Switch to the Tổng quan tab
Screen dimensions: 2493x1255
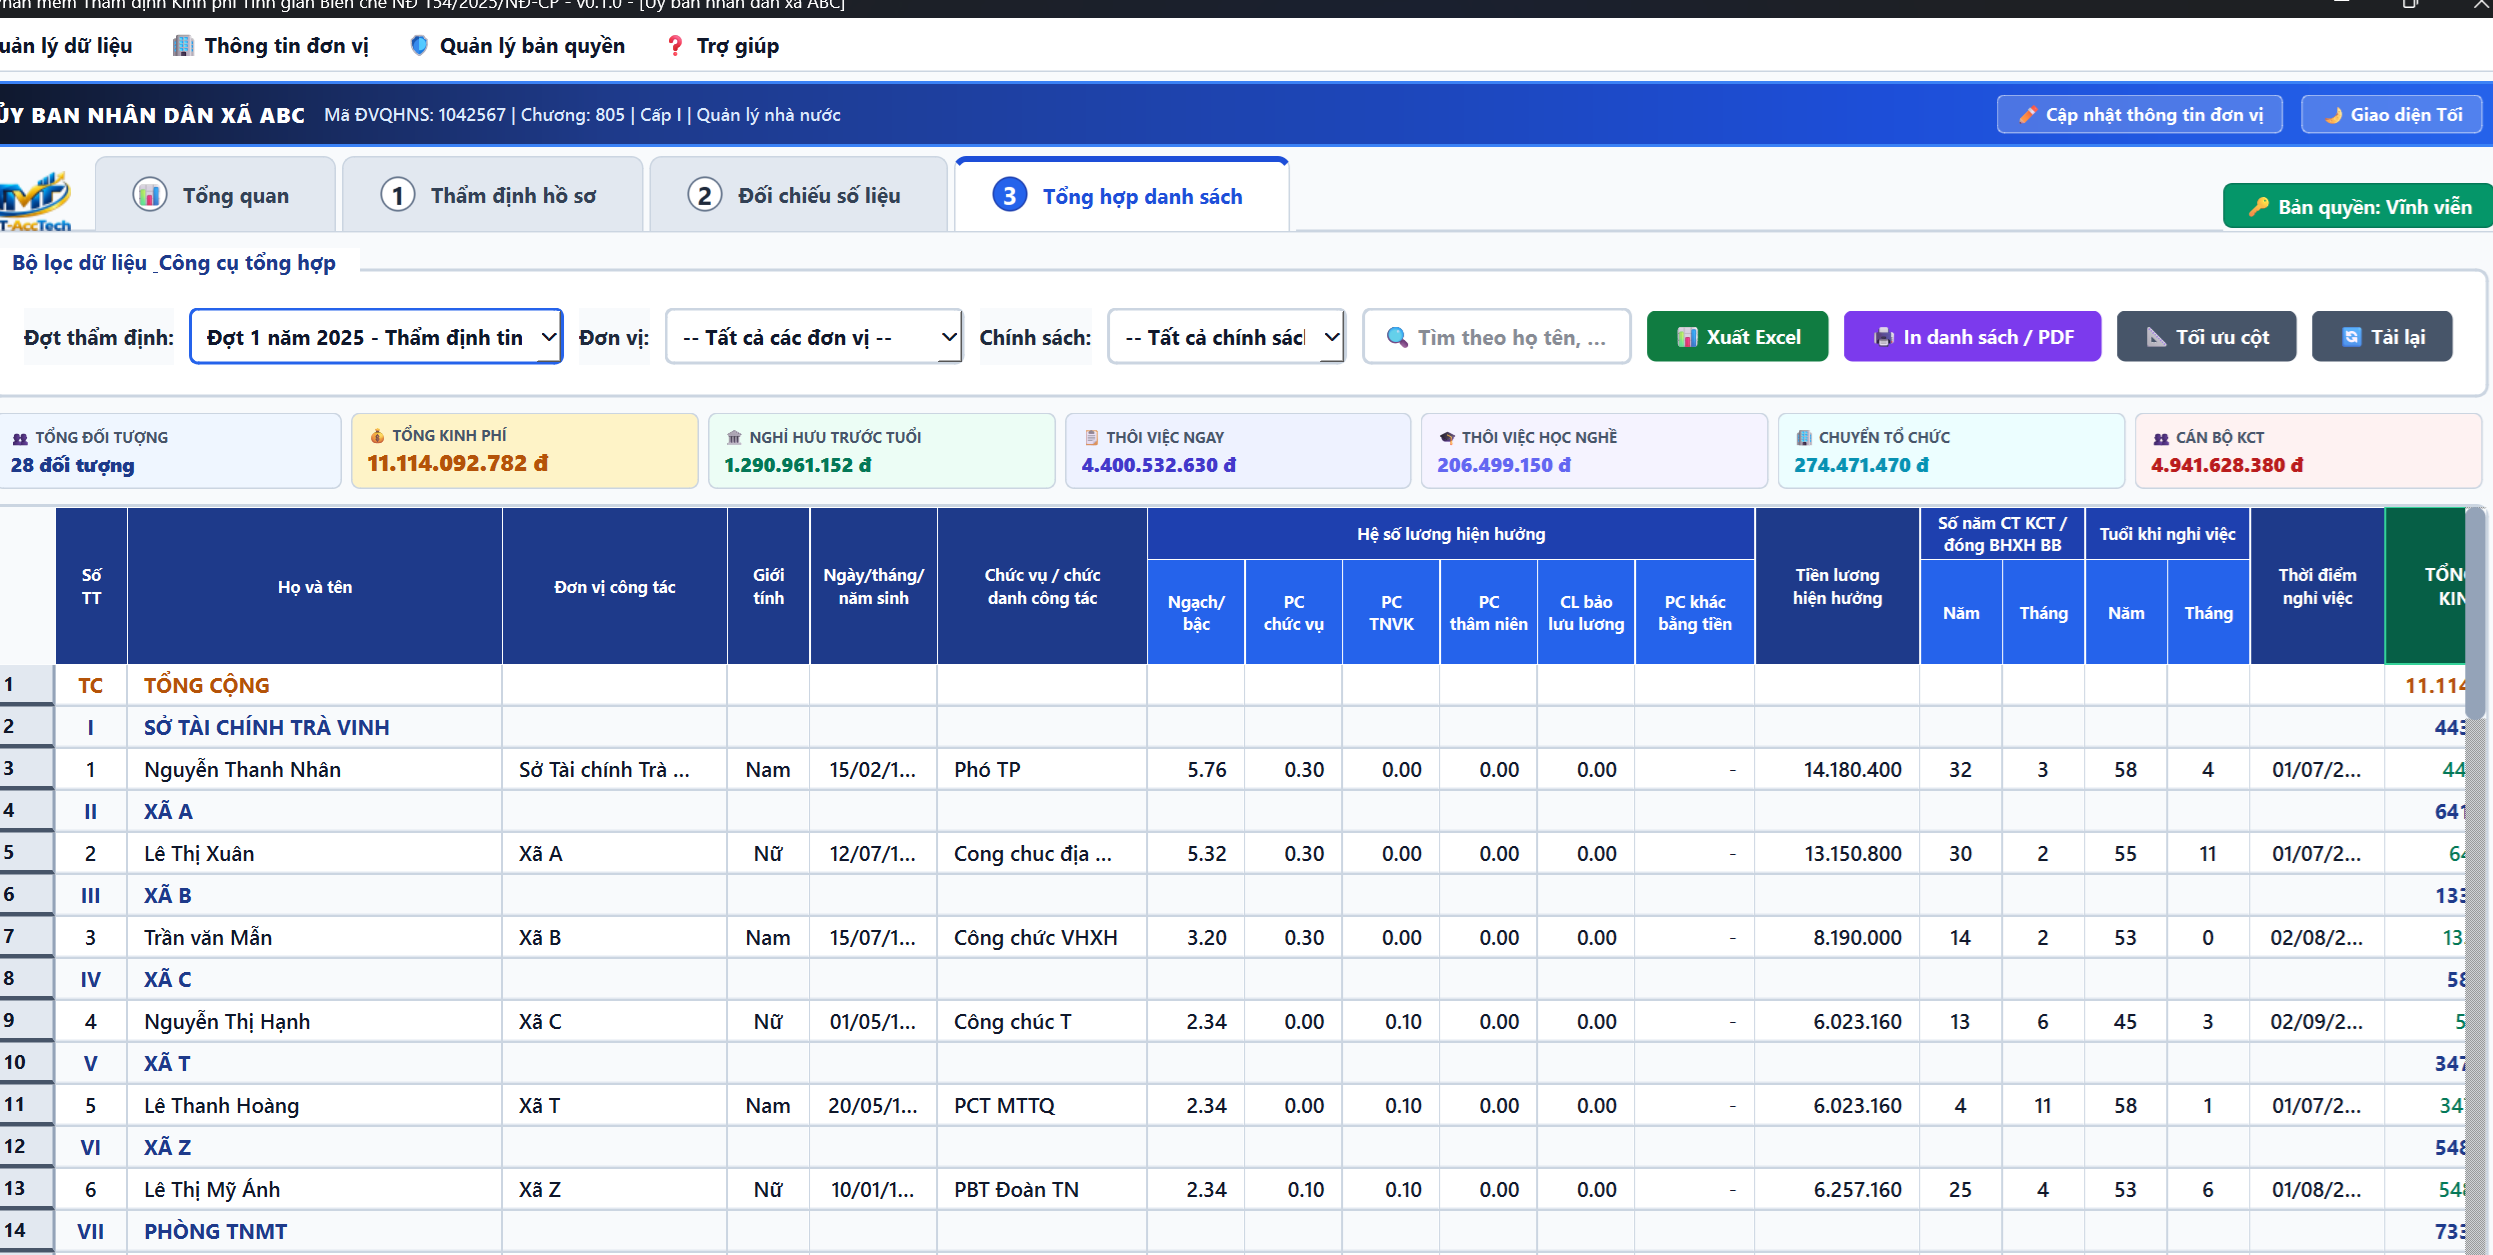pos(216,196)
